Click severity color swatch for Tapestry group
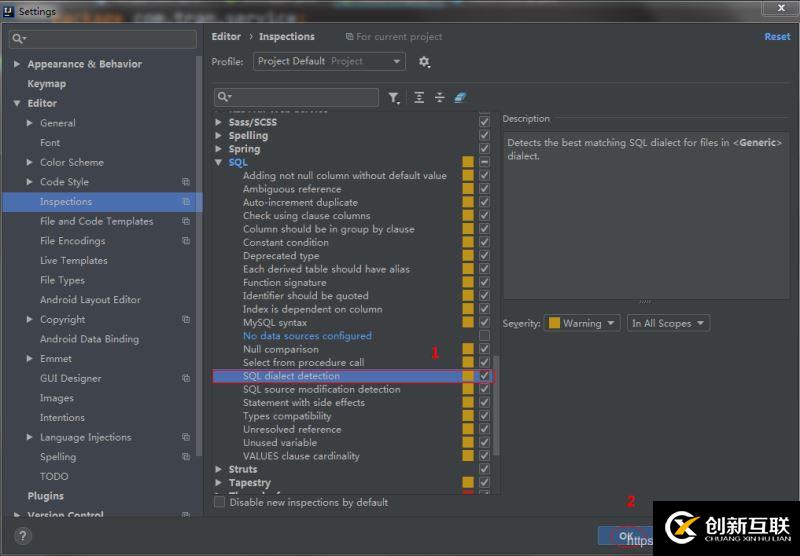Screen dimensions: 800x556 coord(468,482)
